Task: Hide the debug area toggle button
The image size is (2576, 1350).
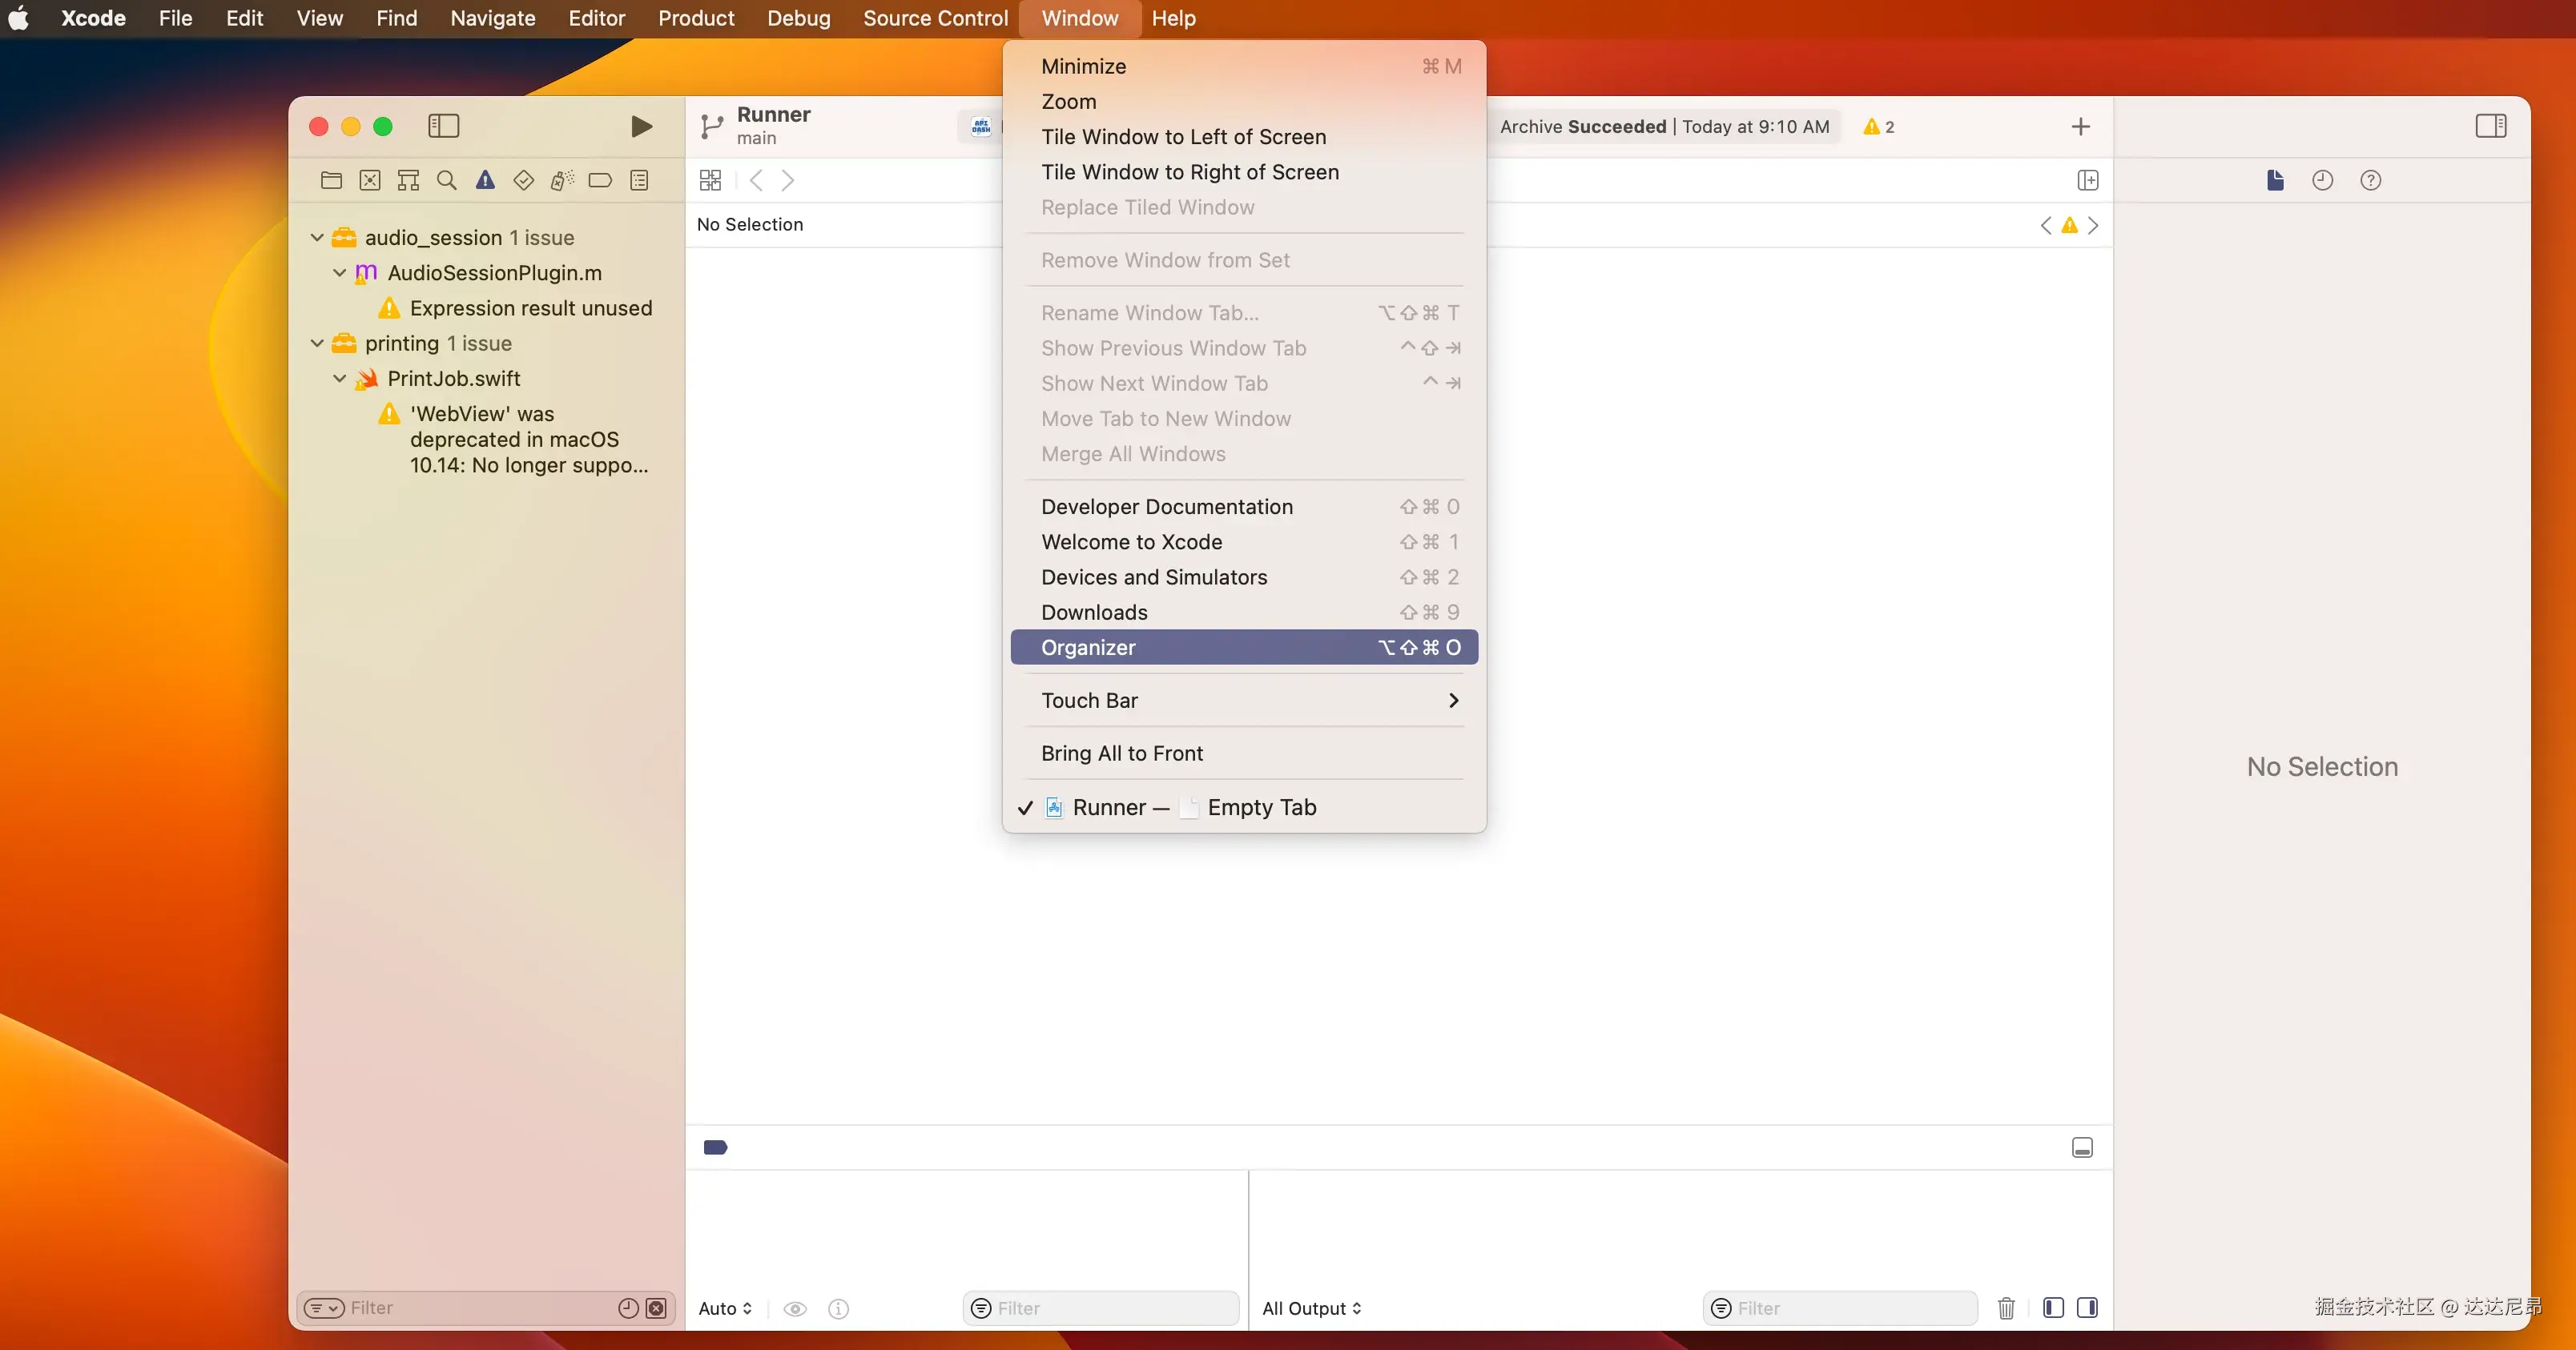Action: (x=2082, y=1148)
